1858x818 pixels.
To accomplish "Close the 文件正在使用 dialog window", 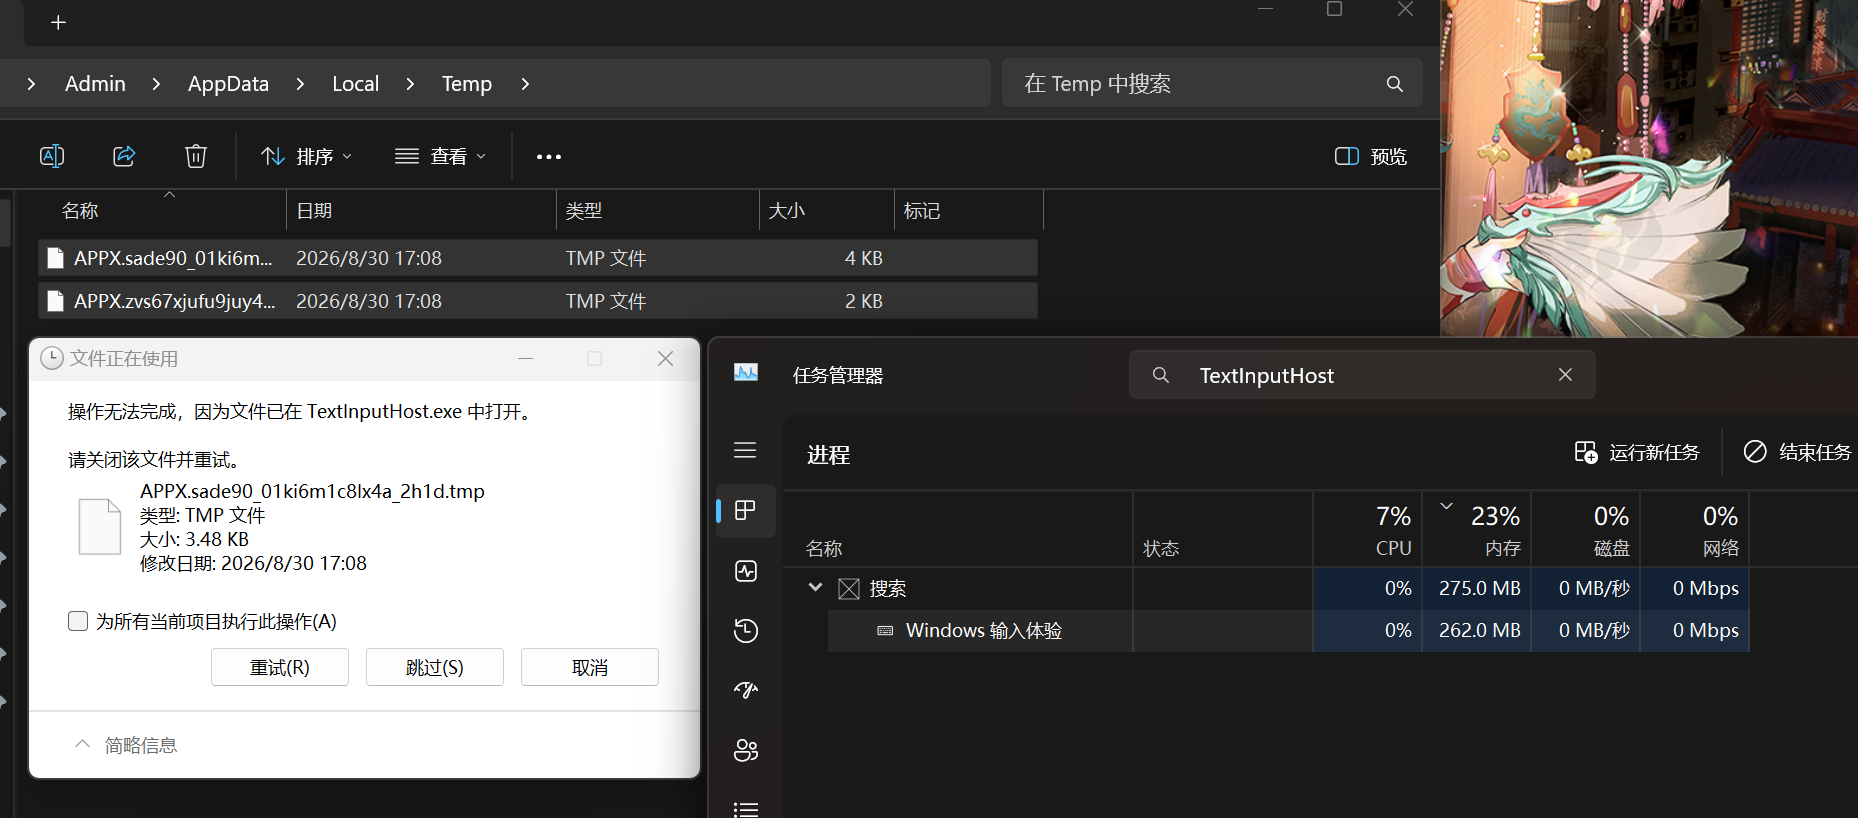I will click(665, 358).
